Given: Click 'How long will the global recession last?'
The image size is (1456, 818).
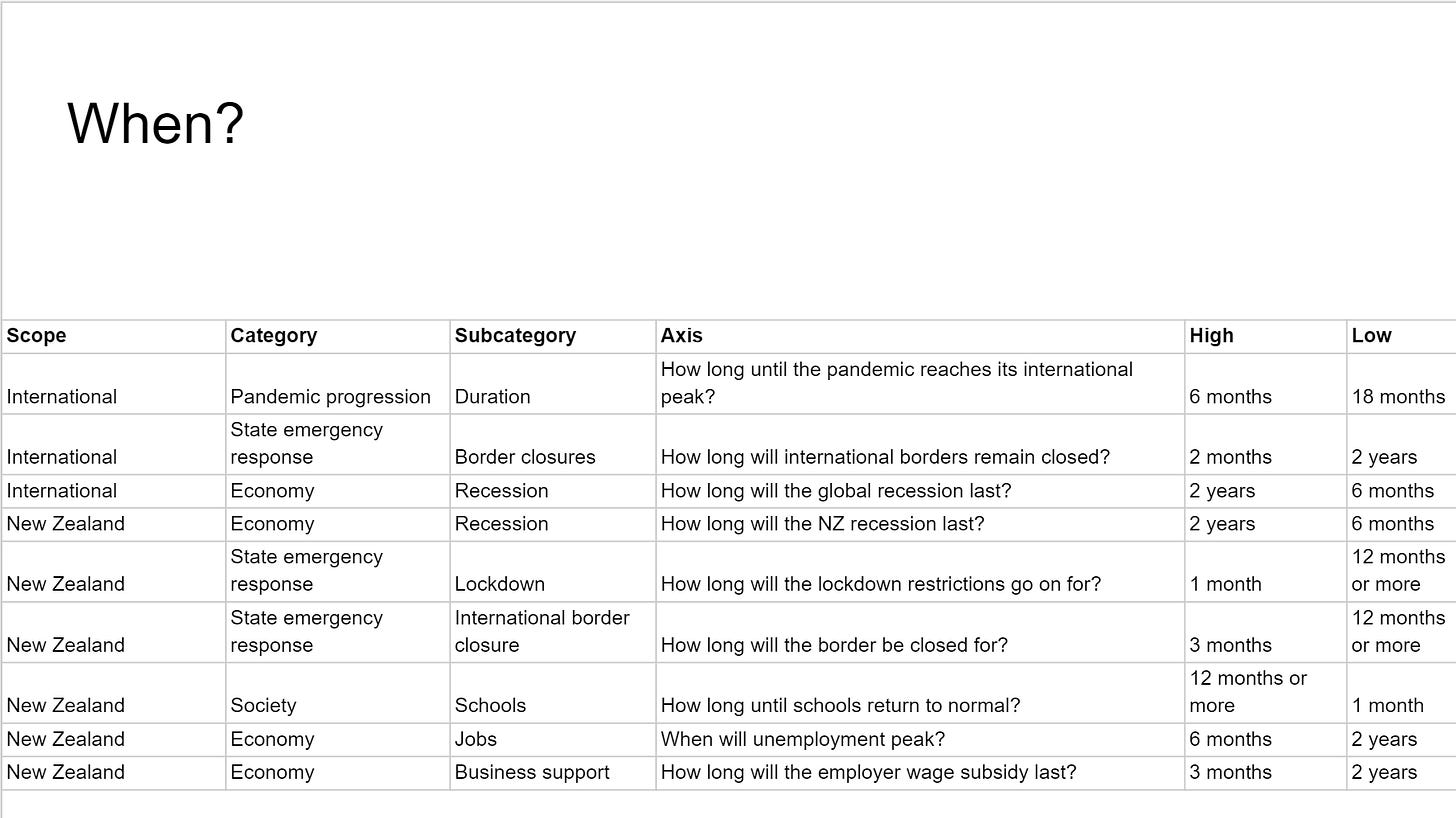Looking at the screenshot, I should pyautogui.click(x=836, y=491).
